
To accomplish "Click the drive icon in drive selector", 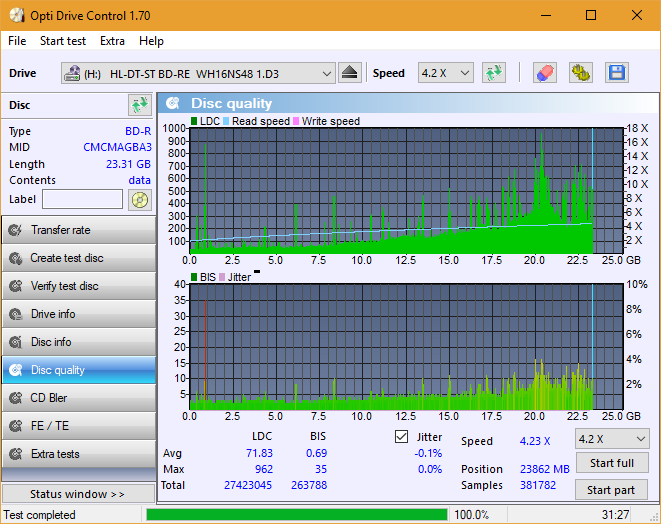I will coord(72,73).
